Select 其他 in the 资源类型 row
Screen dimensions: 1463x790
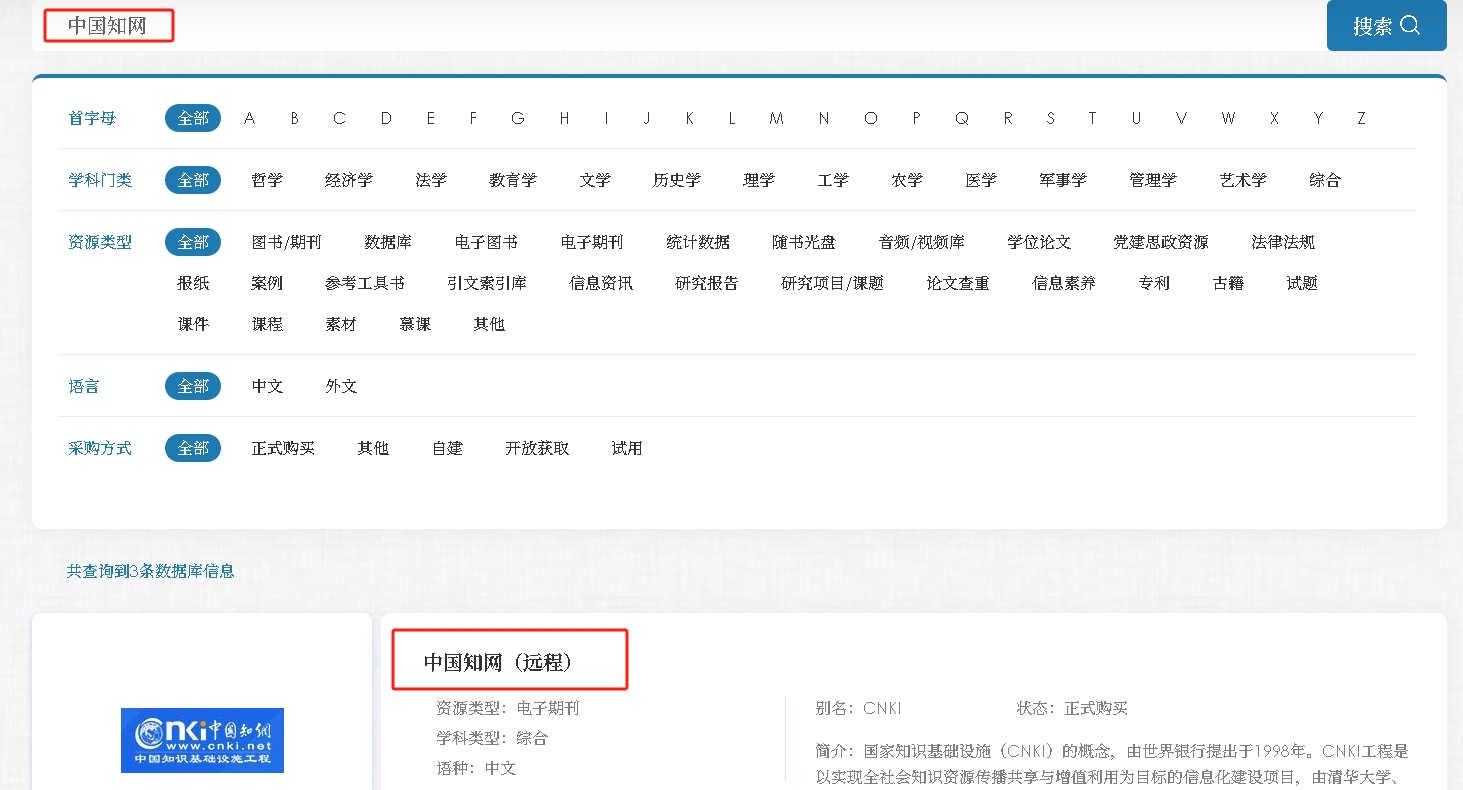click(489, 324)
